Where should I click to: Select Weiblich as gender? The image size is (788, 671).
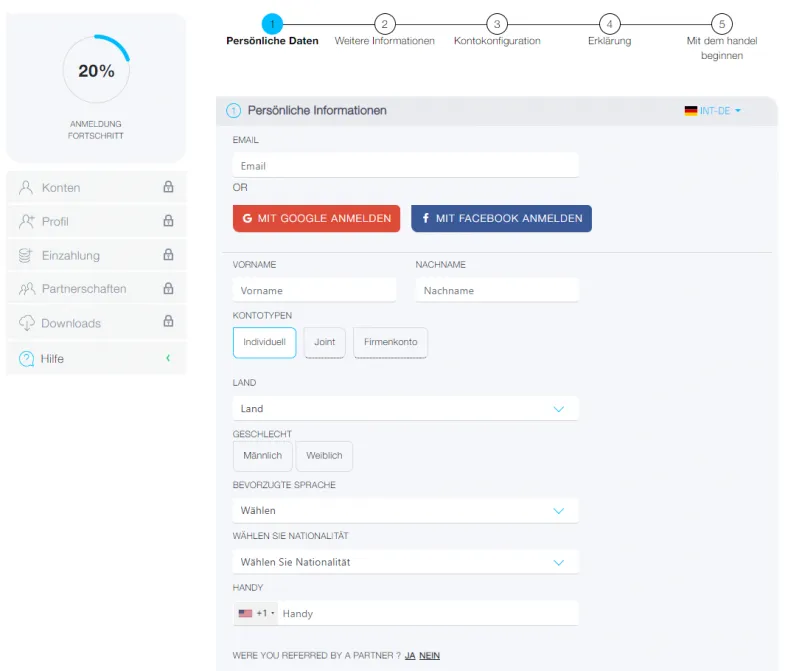324,456
